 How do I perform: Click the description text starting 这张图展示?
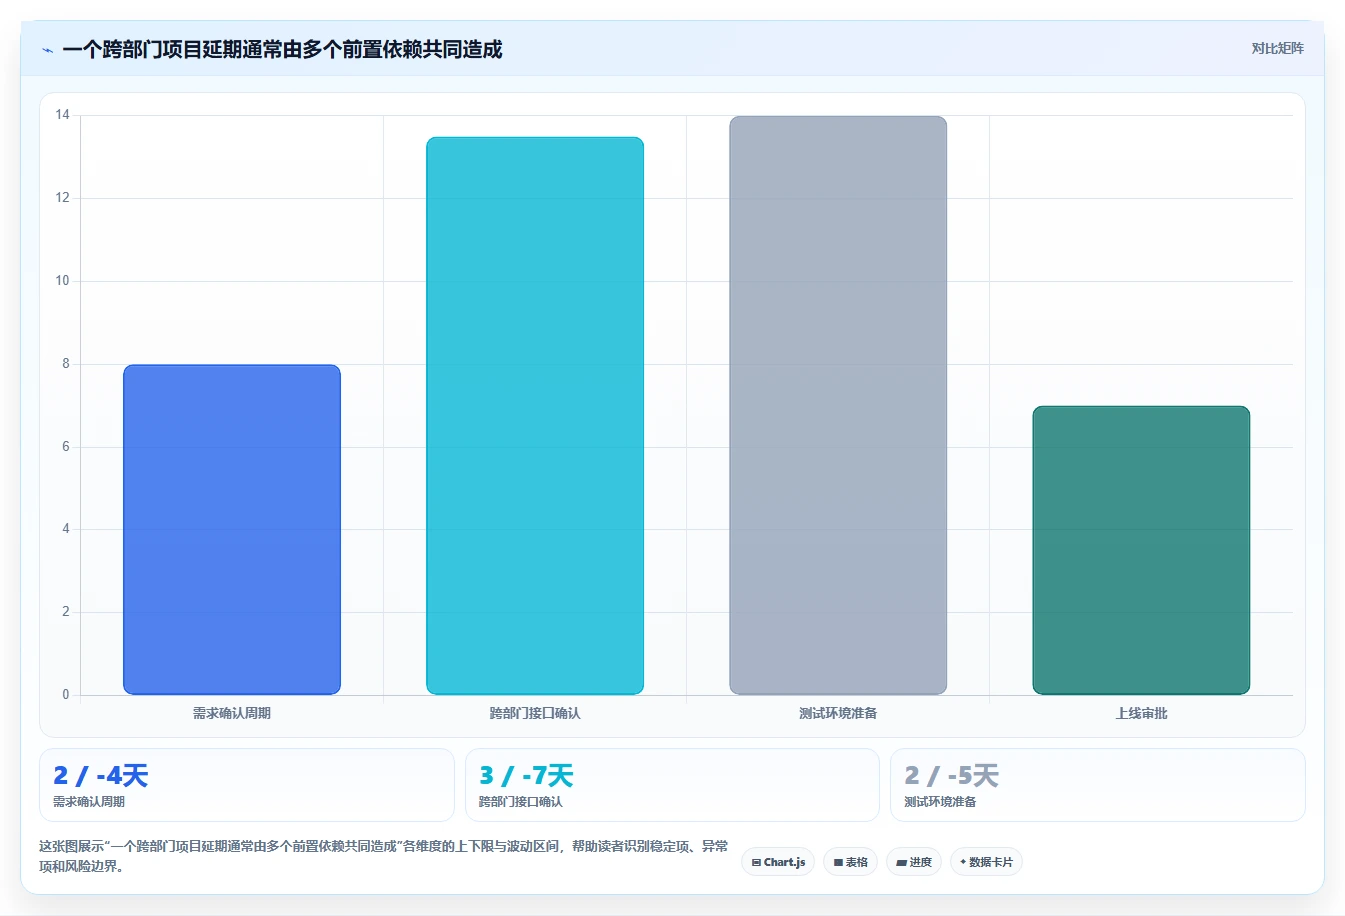pos(383,856)
